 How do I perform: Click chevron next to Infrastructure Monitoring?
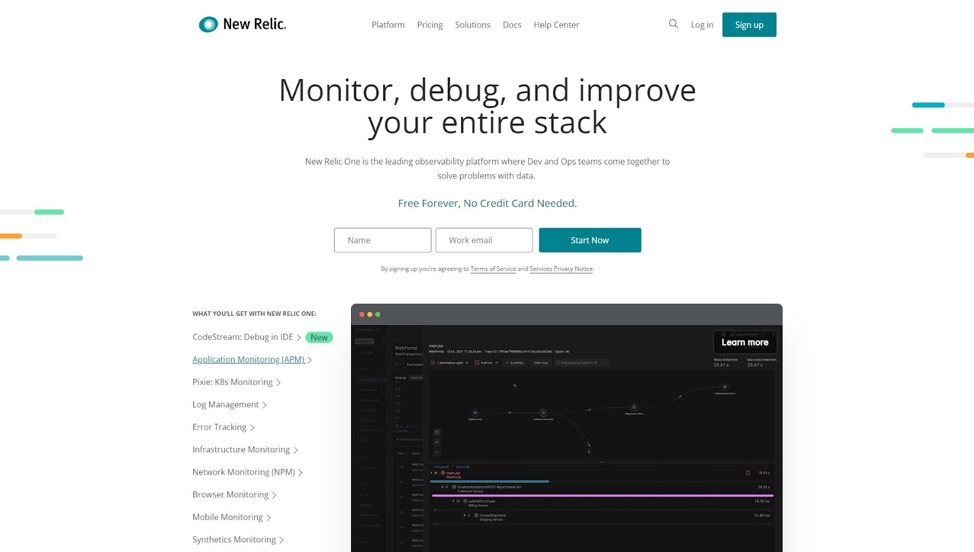(x=296, y=450)
